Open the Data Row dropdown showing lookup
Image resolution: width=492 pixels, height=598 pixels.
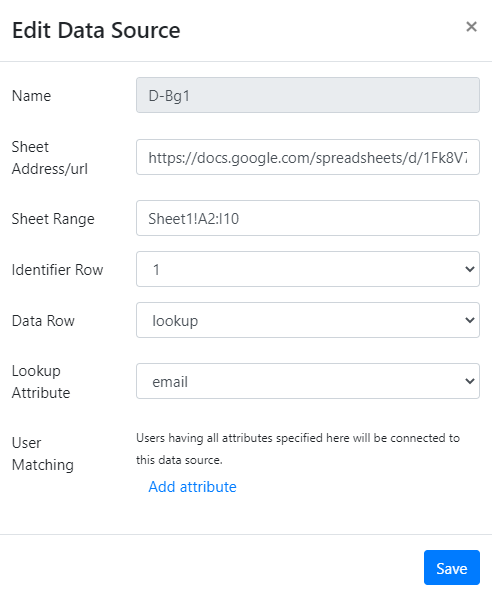click(308, 320)
